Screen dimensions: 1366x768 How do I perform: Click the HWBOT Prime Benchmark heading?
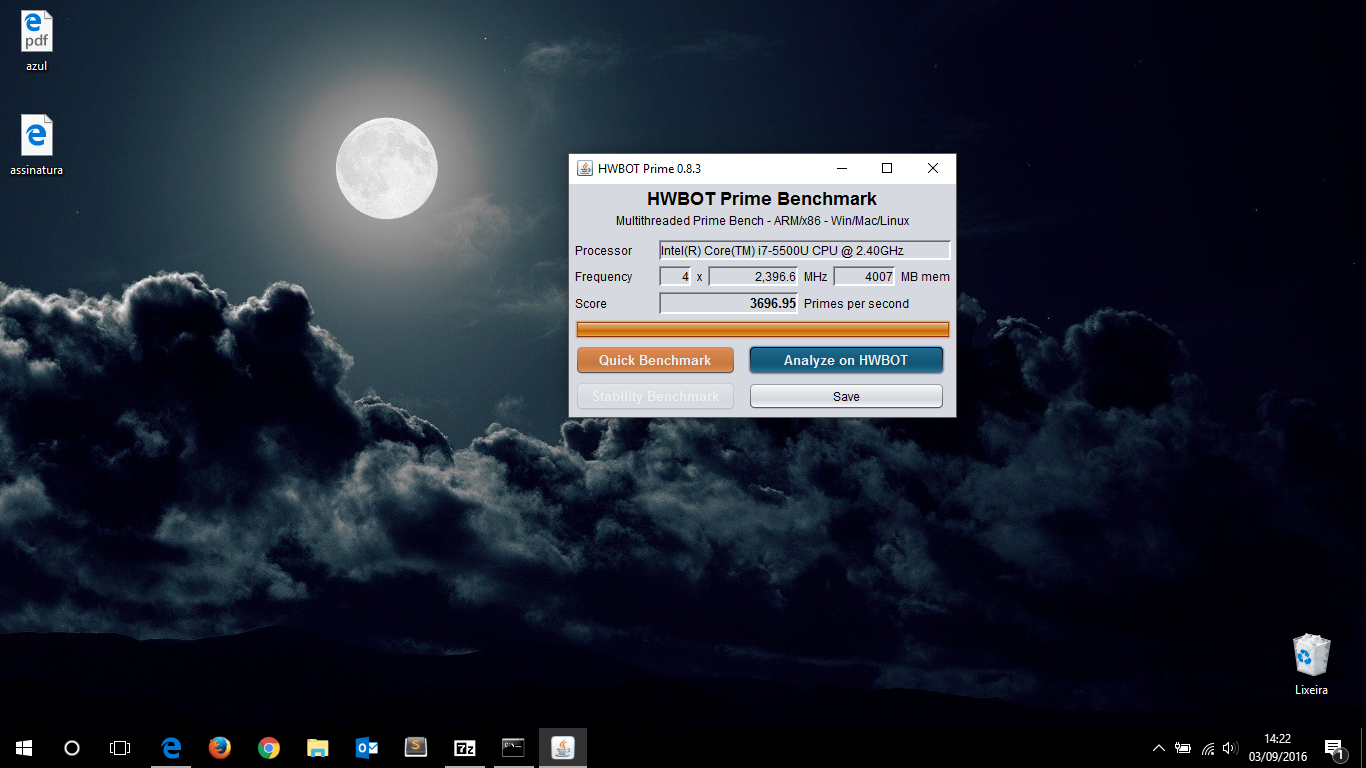[x=762, y=199]
